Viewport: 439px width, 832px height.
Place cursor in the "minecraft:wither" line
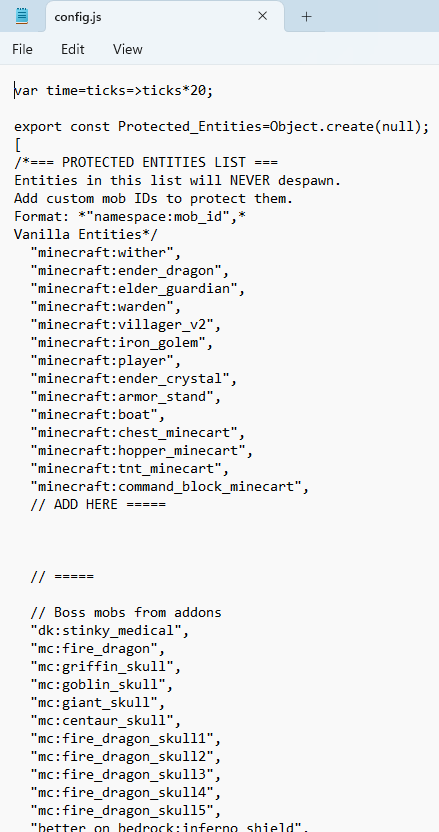point(106,253)
